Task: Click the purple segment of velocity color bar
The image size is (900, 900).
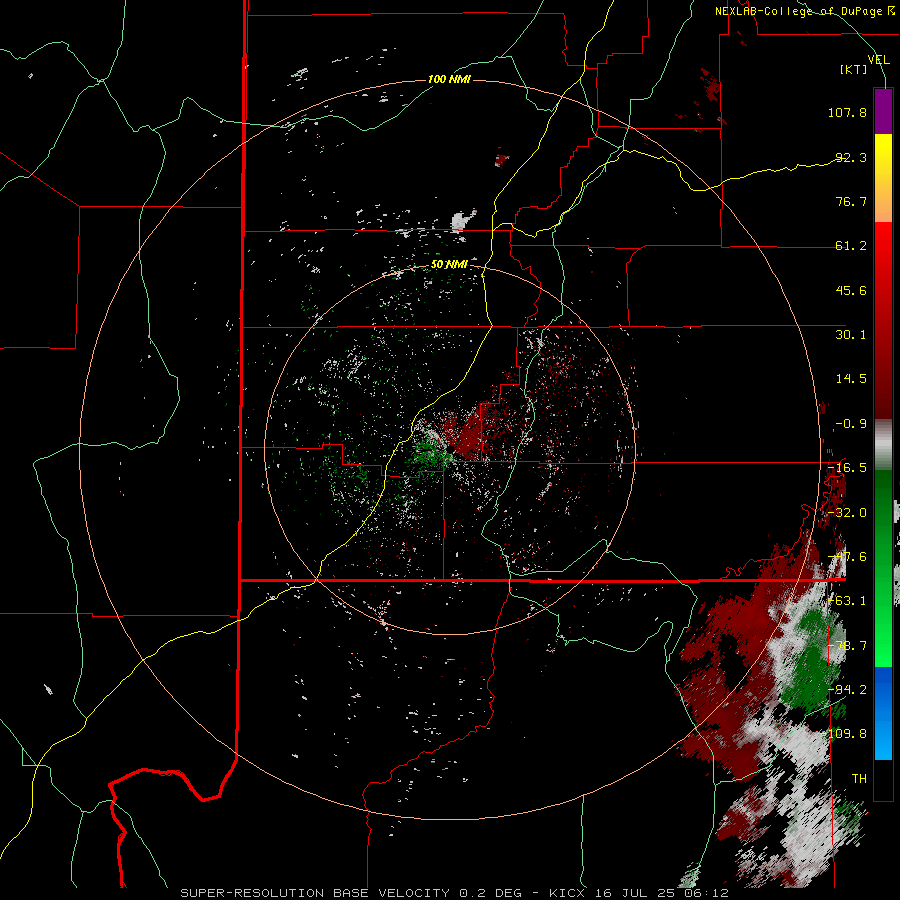Action: coord(883,111)
